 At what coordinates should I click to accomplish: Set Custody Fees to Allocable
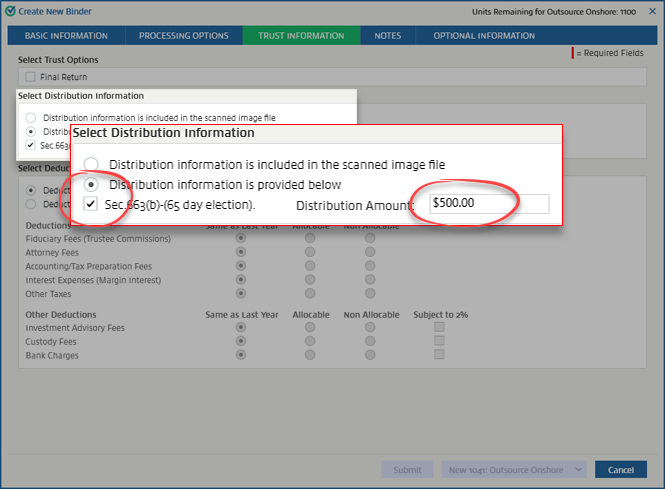(310, 341)
